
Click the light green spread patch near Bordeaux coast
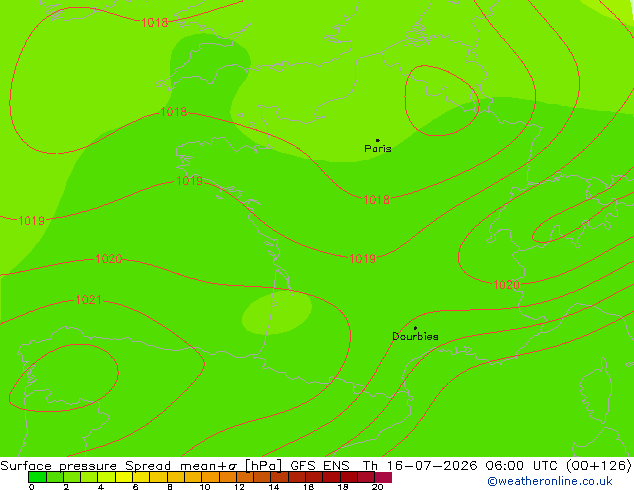277,313
